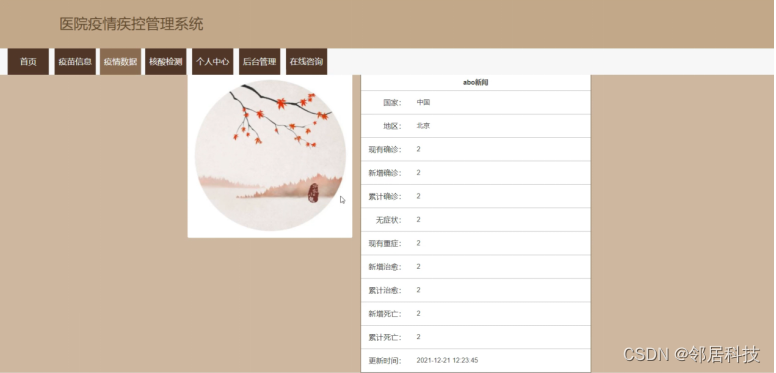Click the 新增死亡 row label
Image resolution: width=776 pixels, height=373 pixels.
[x=385, y=314]
